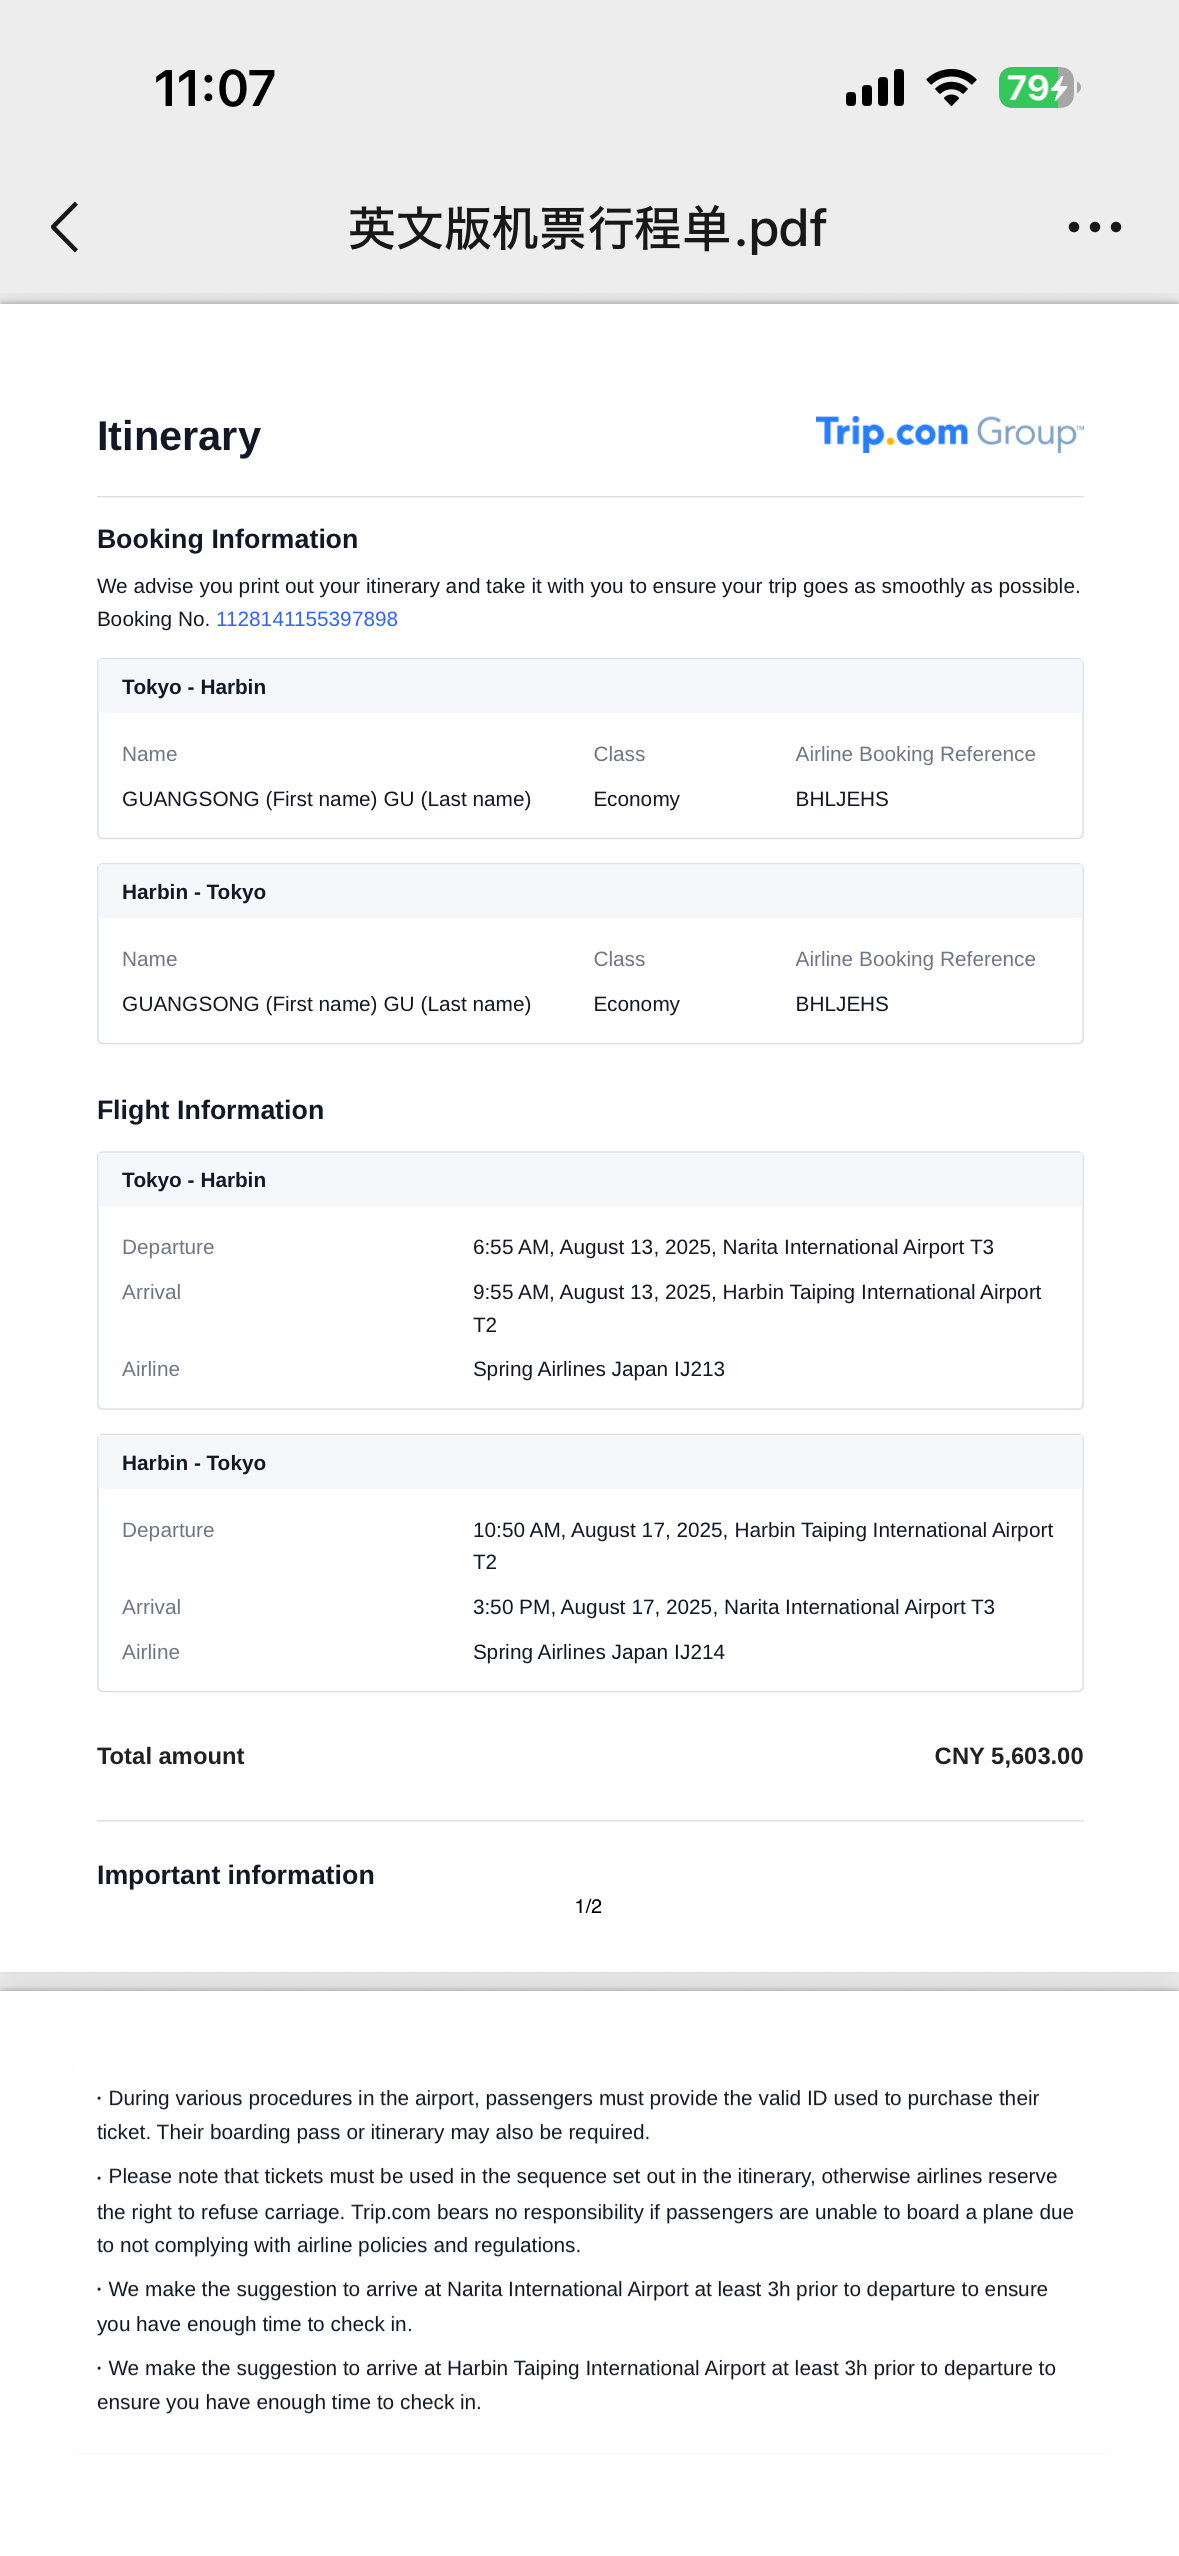This screenshot has height=2556, width=1179.
Task: Tap the CNY 5,603.00 total amount
Action: 1008,1756
